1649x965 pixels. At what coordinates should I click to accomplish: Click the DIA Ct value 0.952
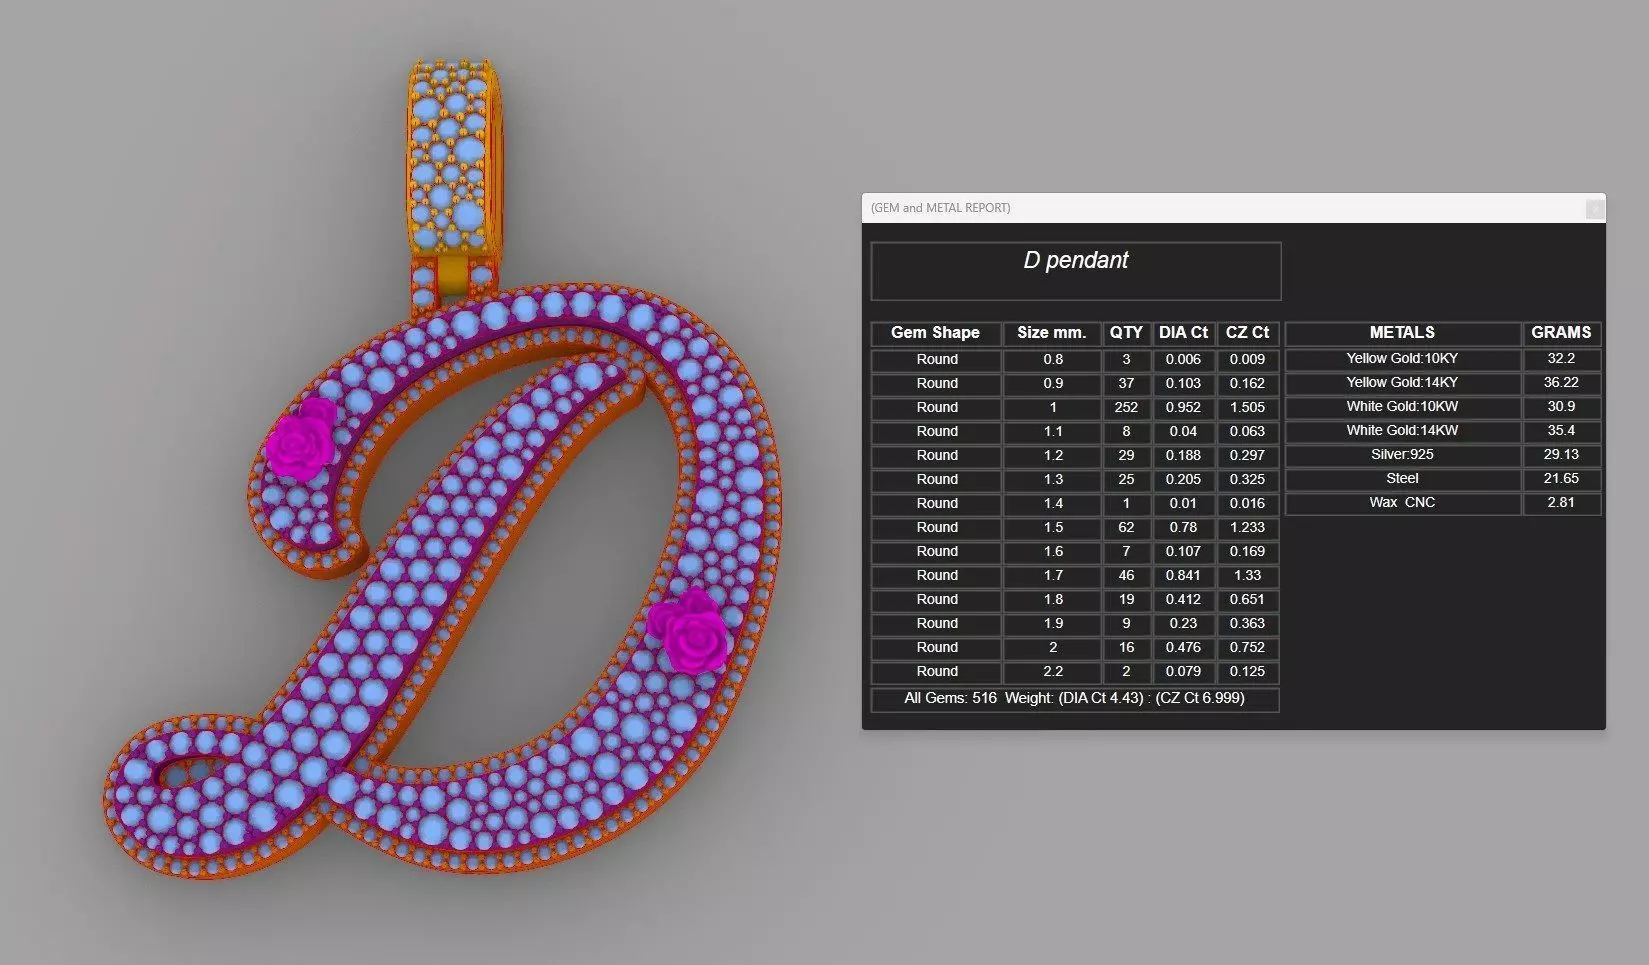coord(1184,408)
